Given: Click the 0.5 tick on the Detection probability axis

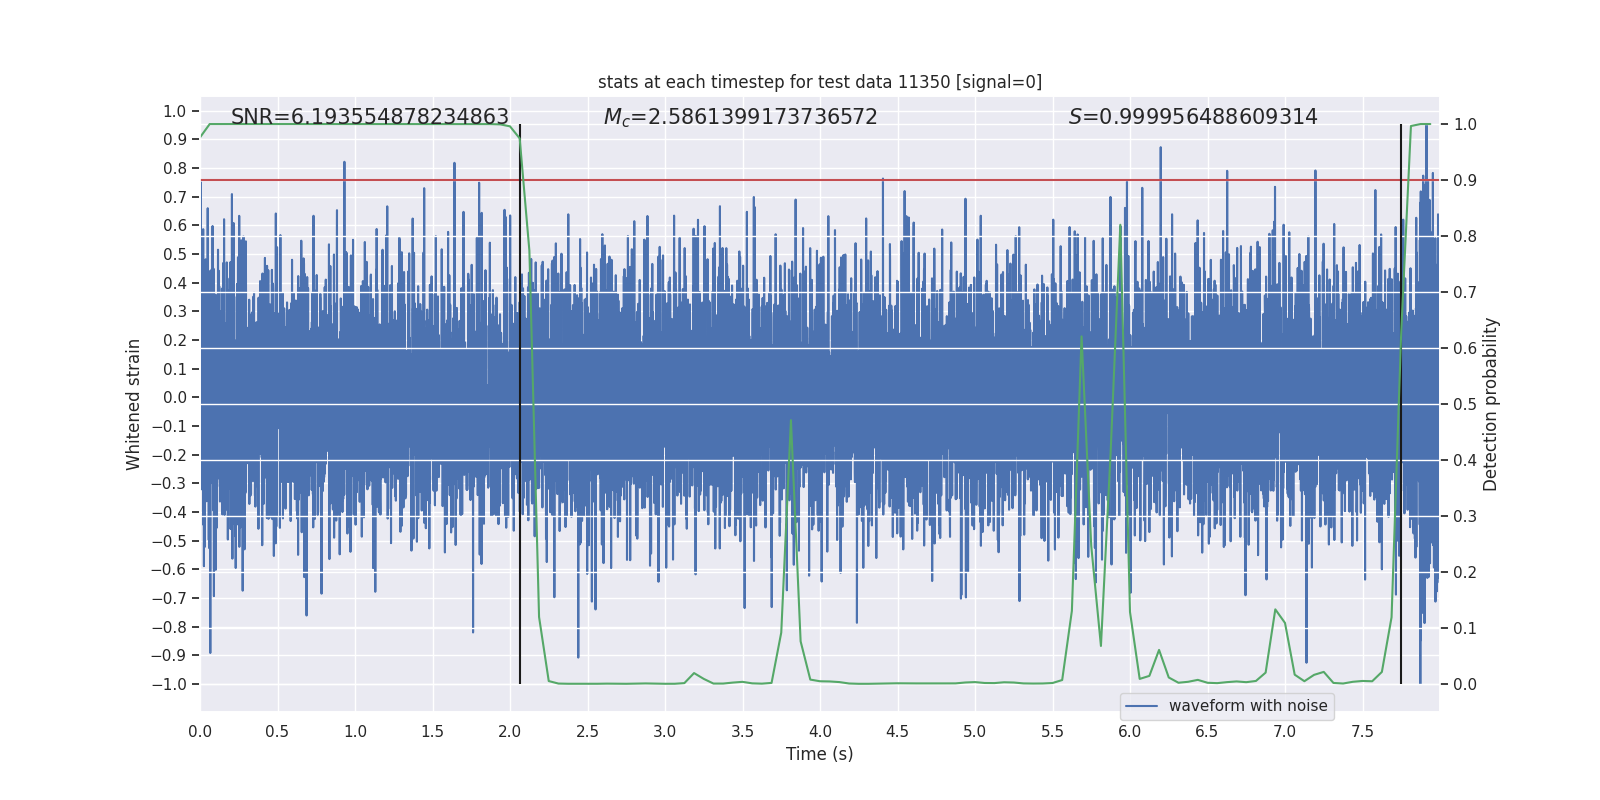Looking at the screenshot, I should pos(1465,405).
